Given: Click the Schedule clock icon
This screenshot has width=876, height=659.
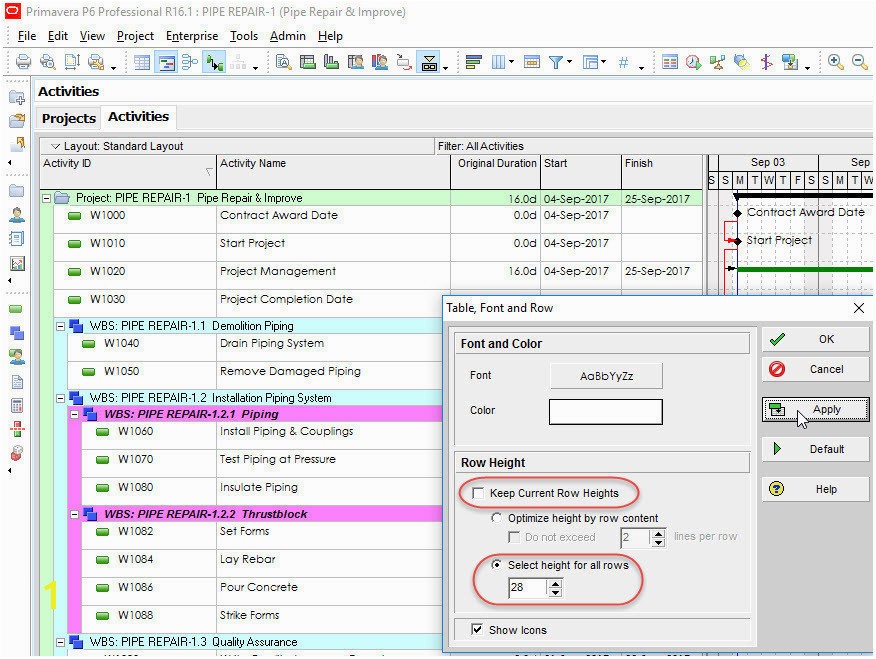Looking at the screenshot, I should (693, 62).
